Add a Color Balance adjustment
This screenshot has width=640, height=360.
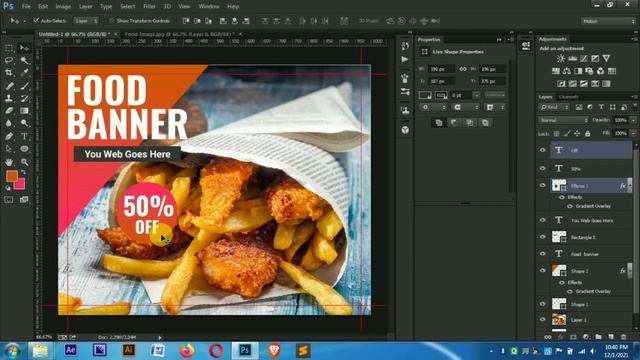[567, 71]
